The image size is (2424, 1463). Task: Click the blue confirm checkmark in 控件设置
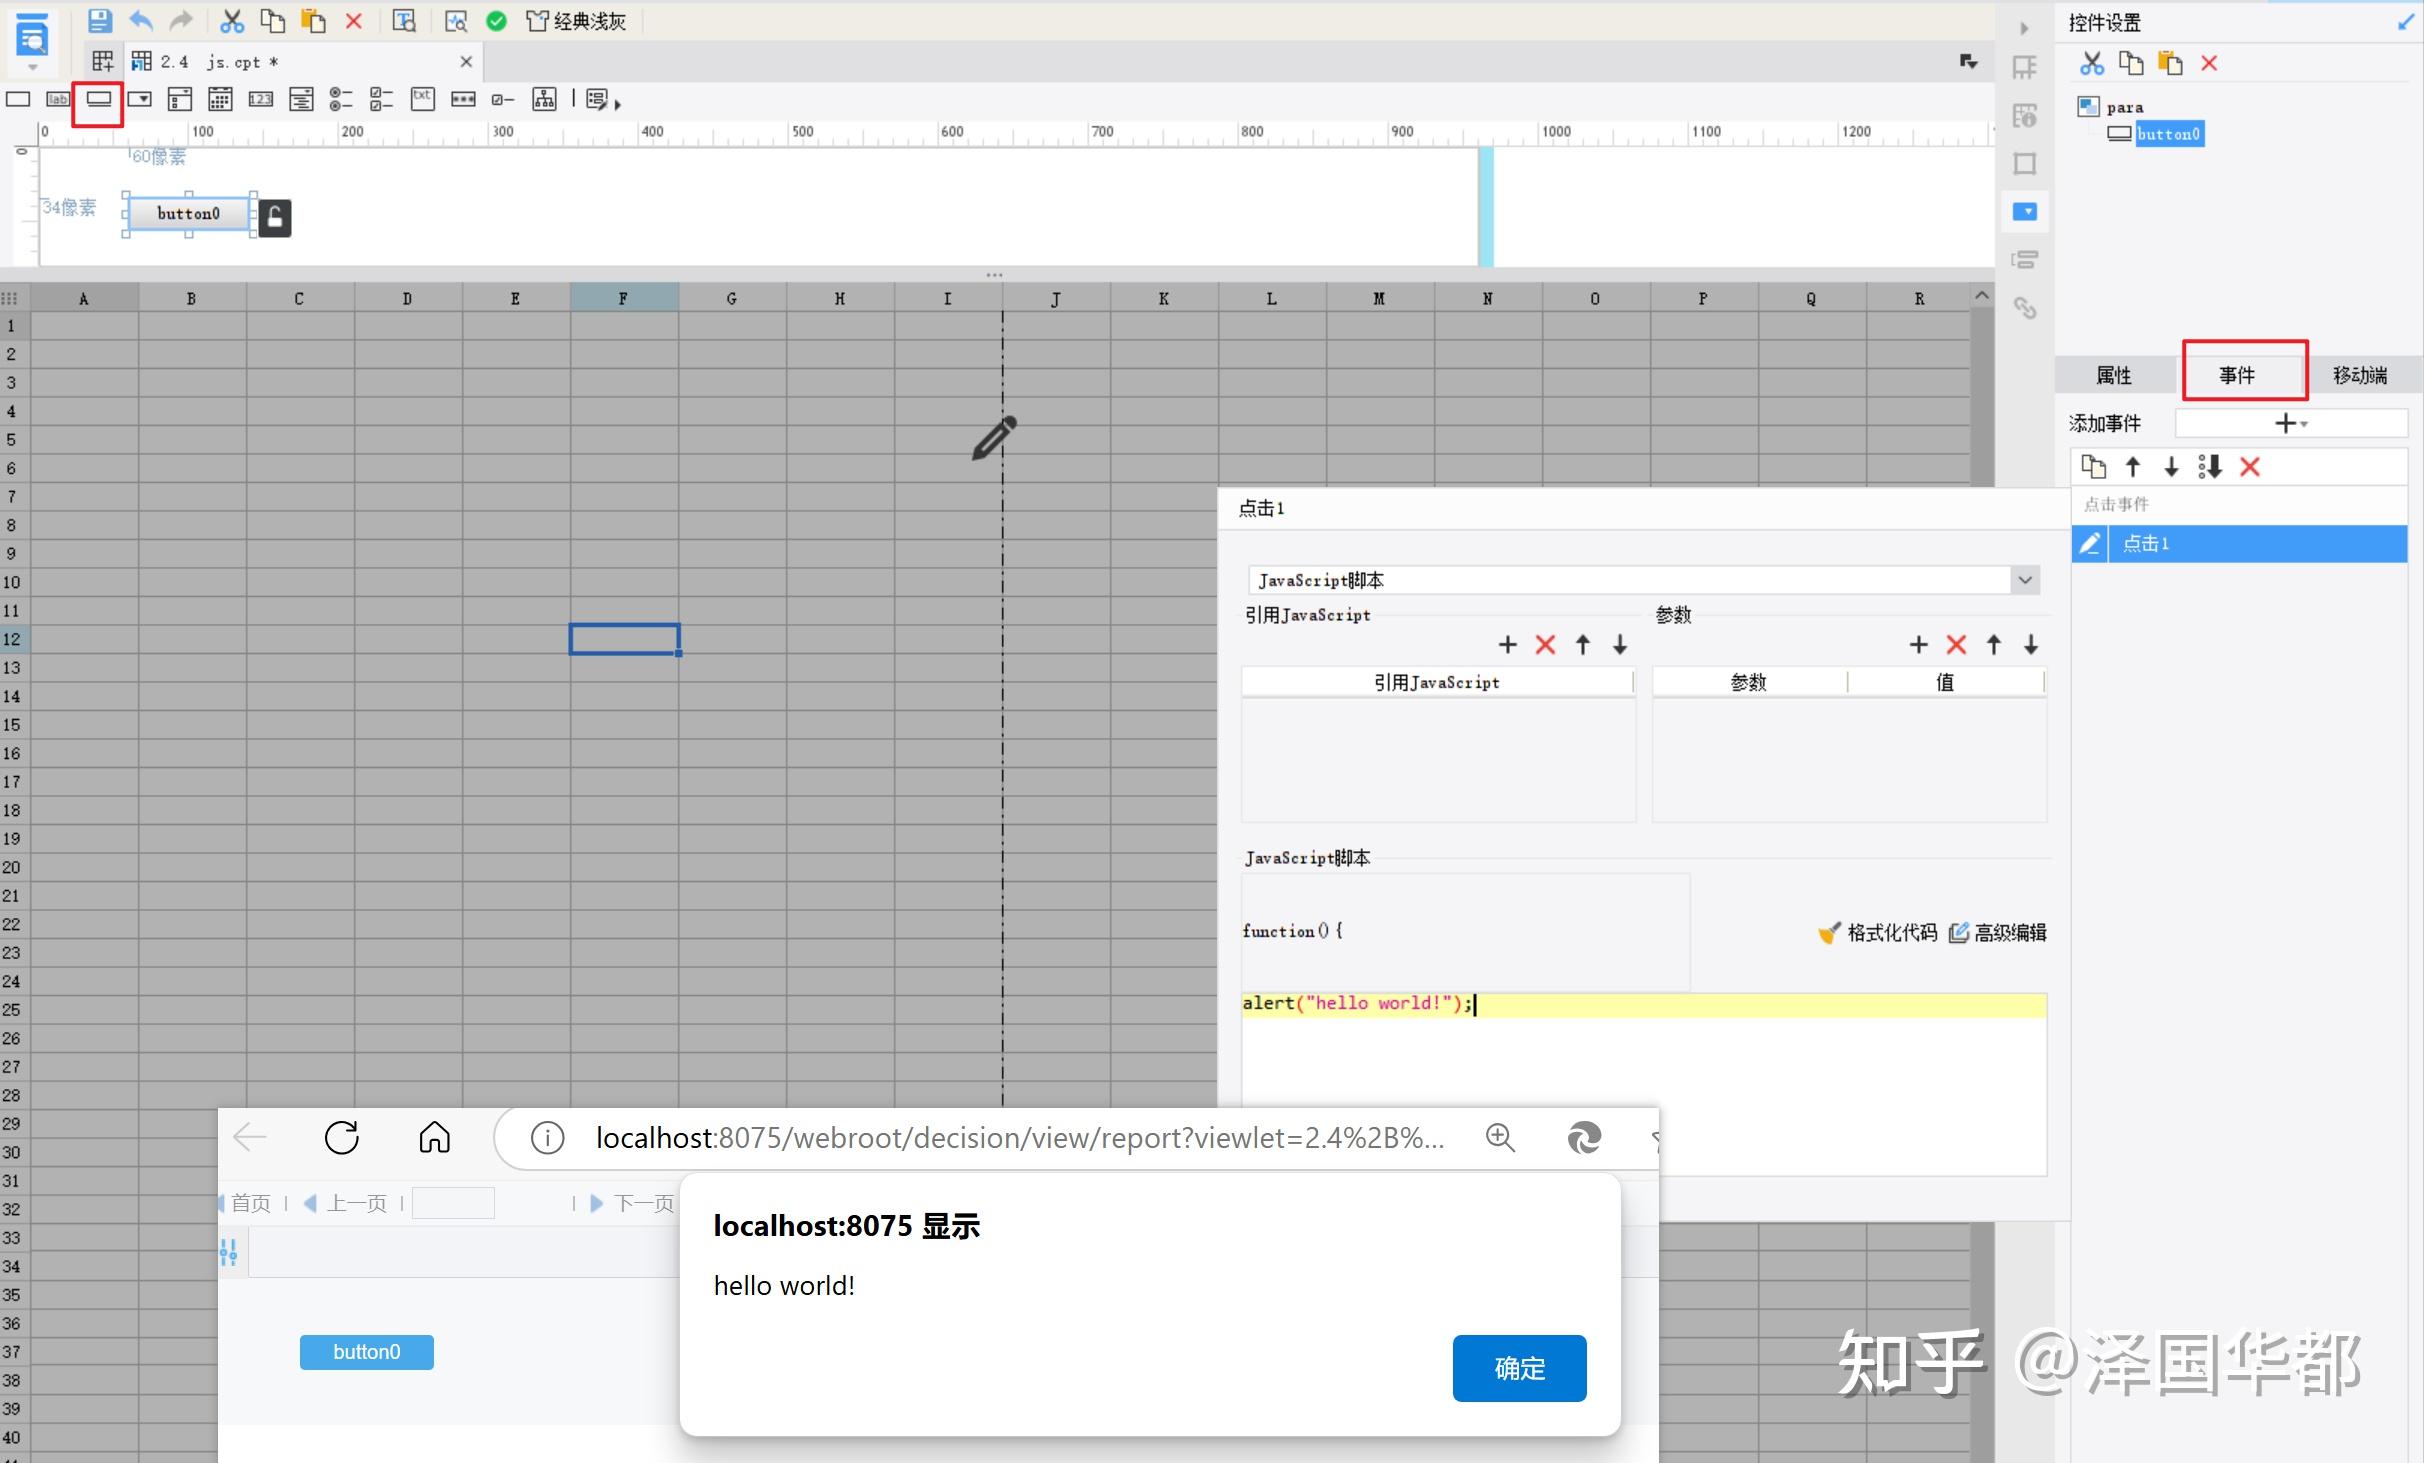[2405, 21]
